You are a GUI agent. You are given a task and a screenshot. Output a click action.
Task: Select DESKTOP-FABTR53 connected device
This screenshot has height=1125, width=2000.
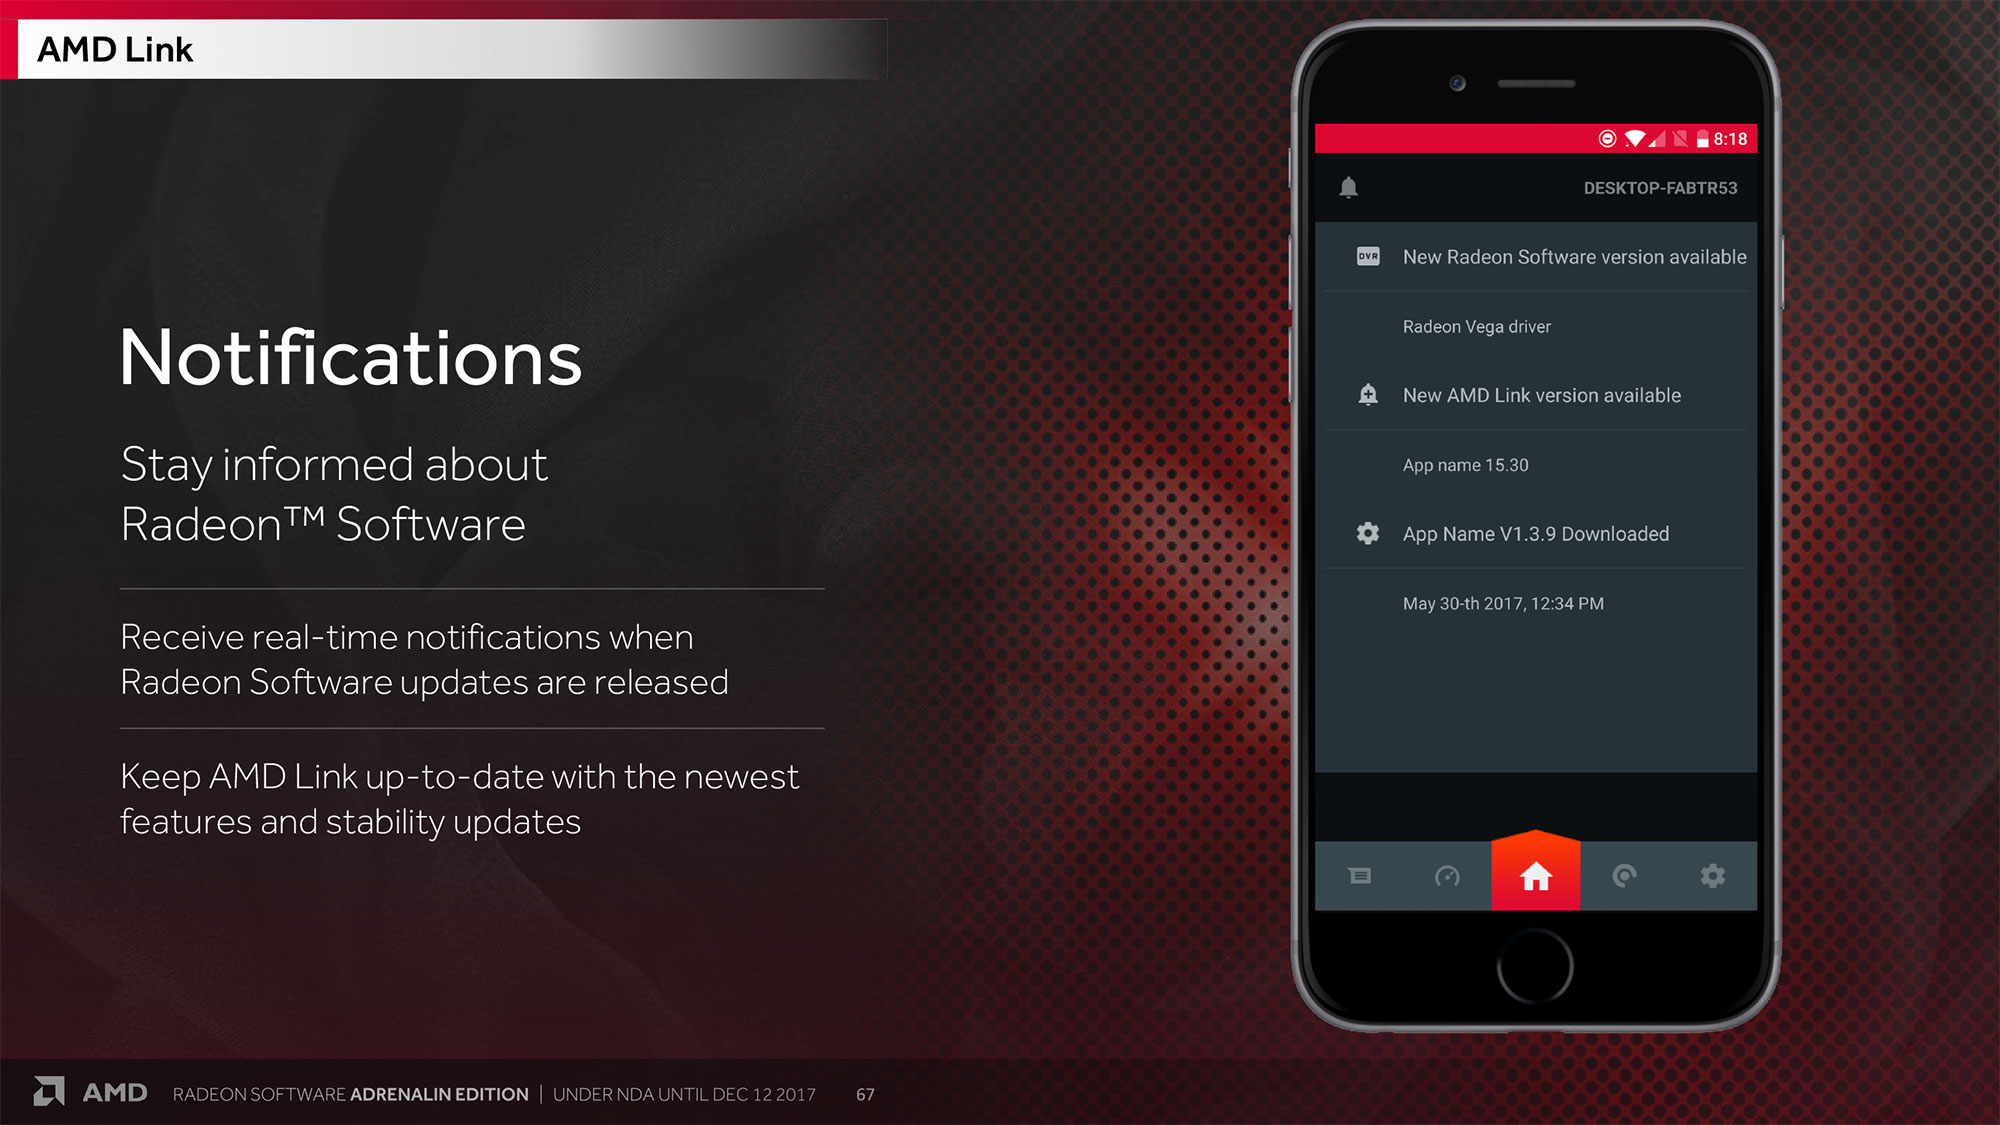1659,187
